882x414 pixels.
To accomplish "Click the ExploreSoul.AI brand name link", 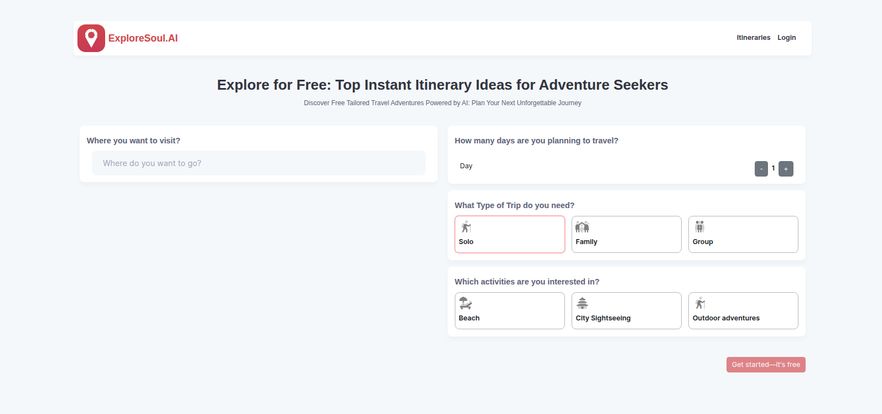I will click(143, 38).
